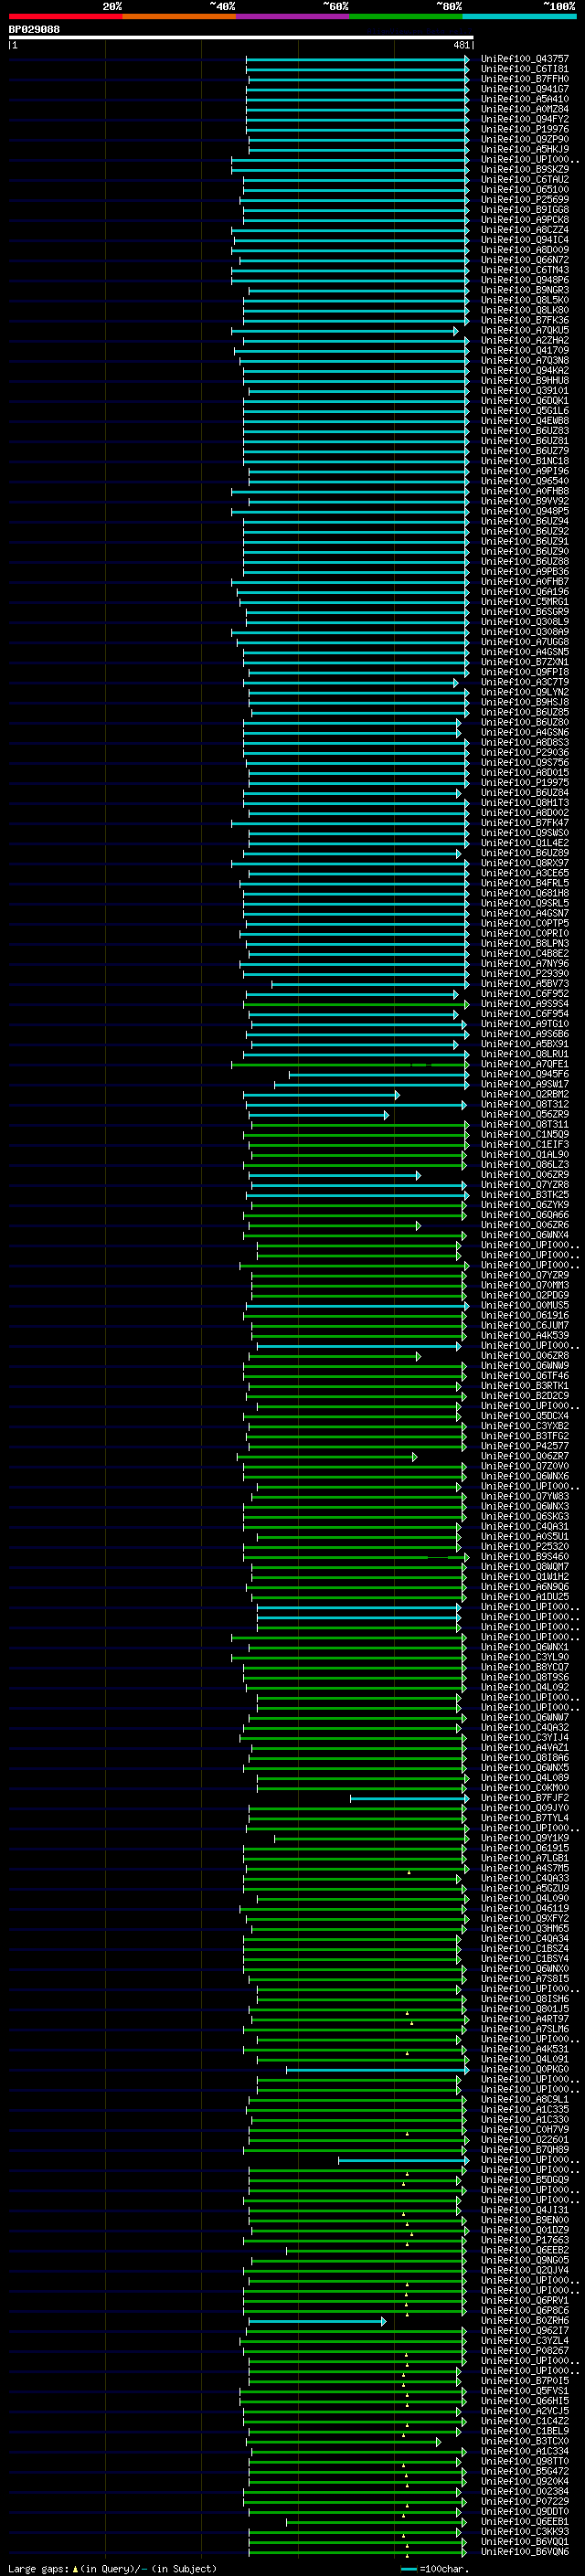This screenshot has height=2576, width=585.
Task: Click the UniRef100_Q6EEB2 label
Action: [x=525, y=2250]
